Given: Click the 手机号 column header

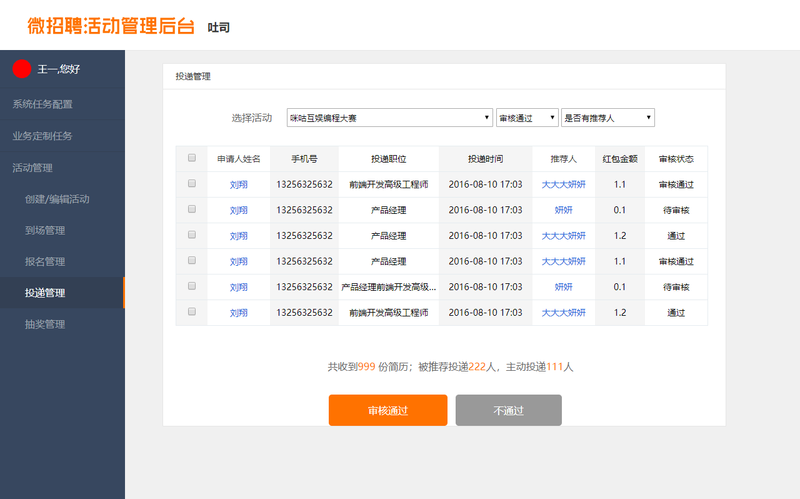Looking at the screenshot, I should [x=304, y=159].
